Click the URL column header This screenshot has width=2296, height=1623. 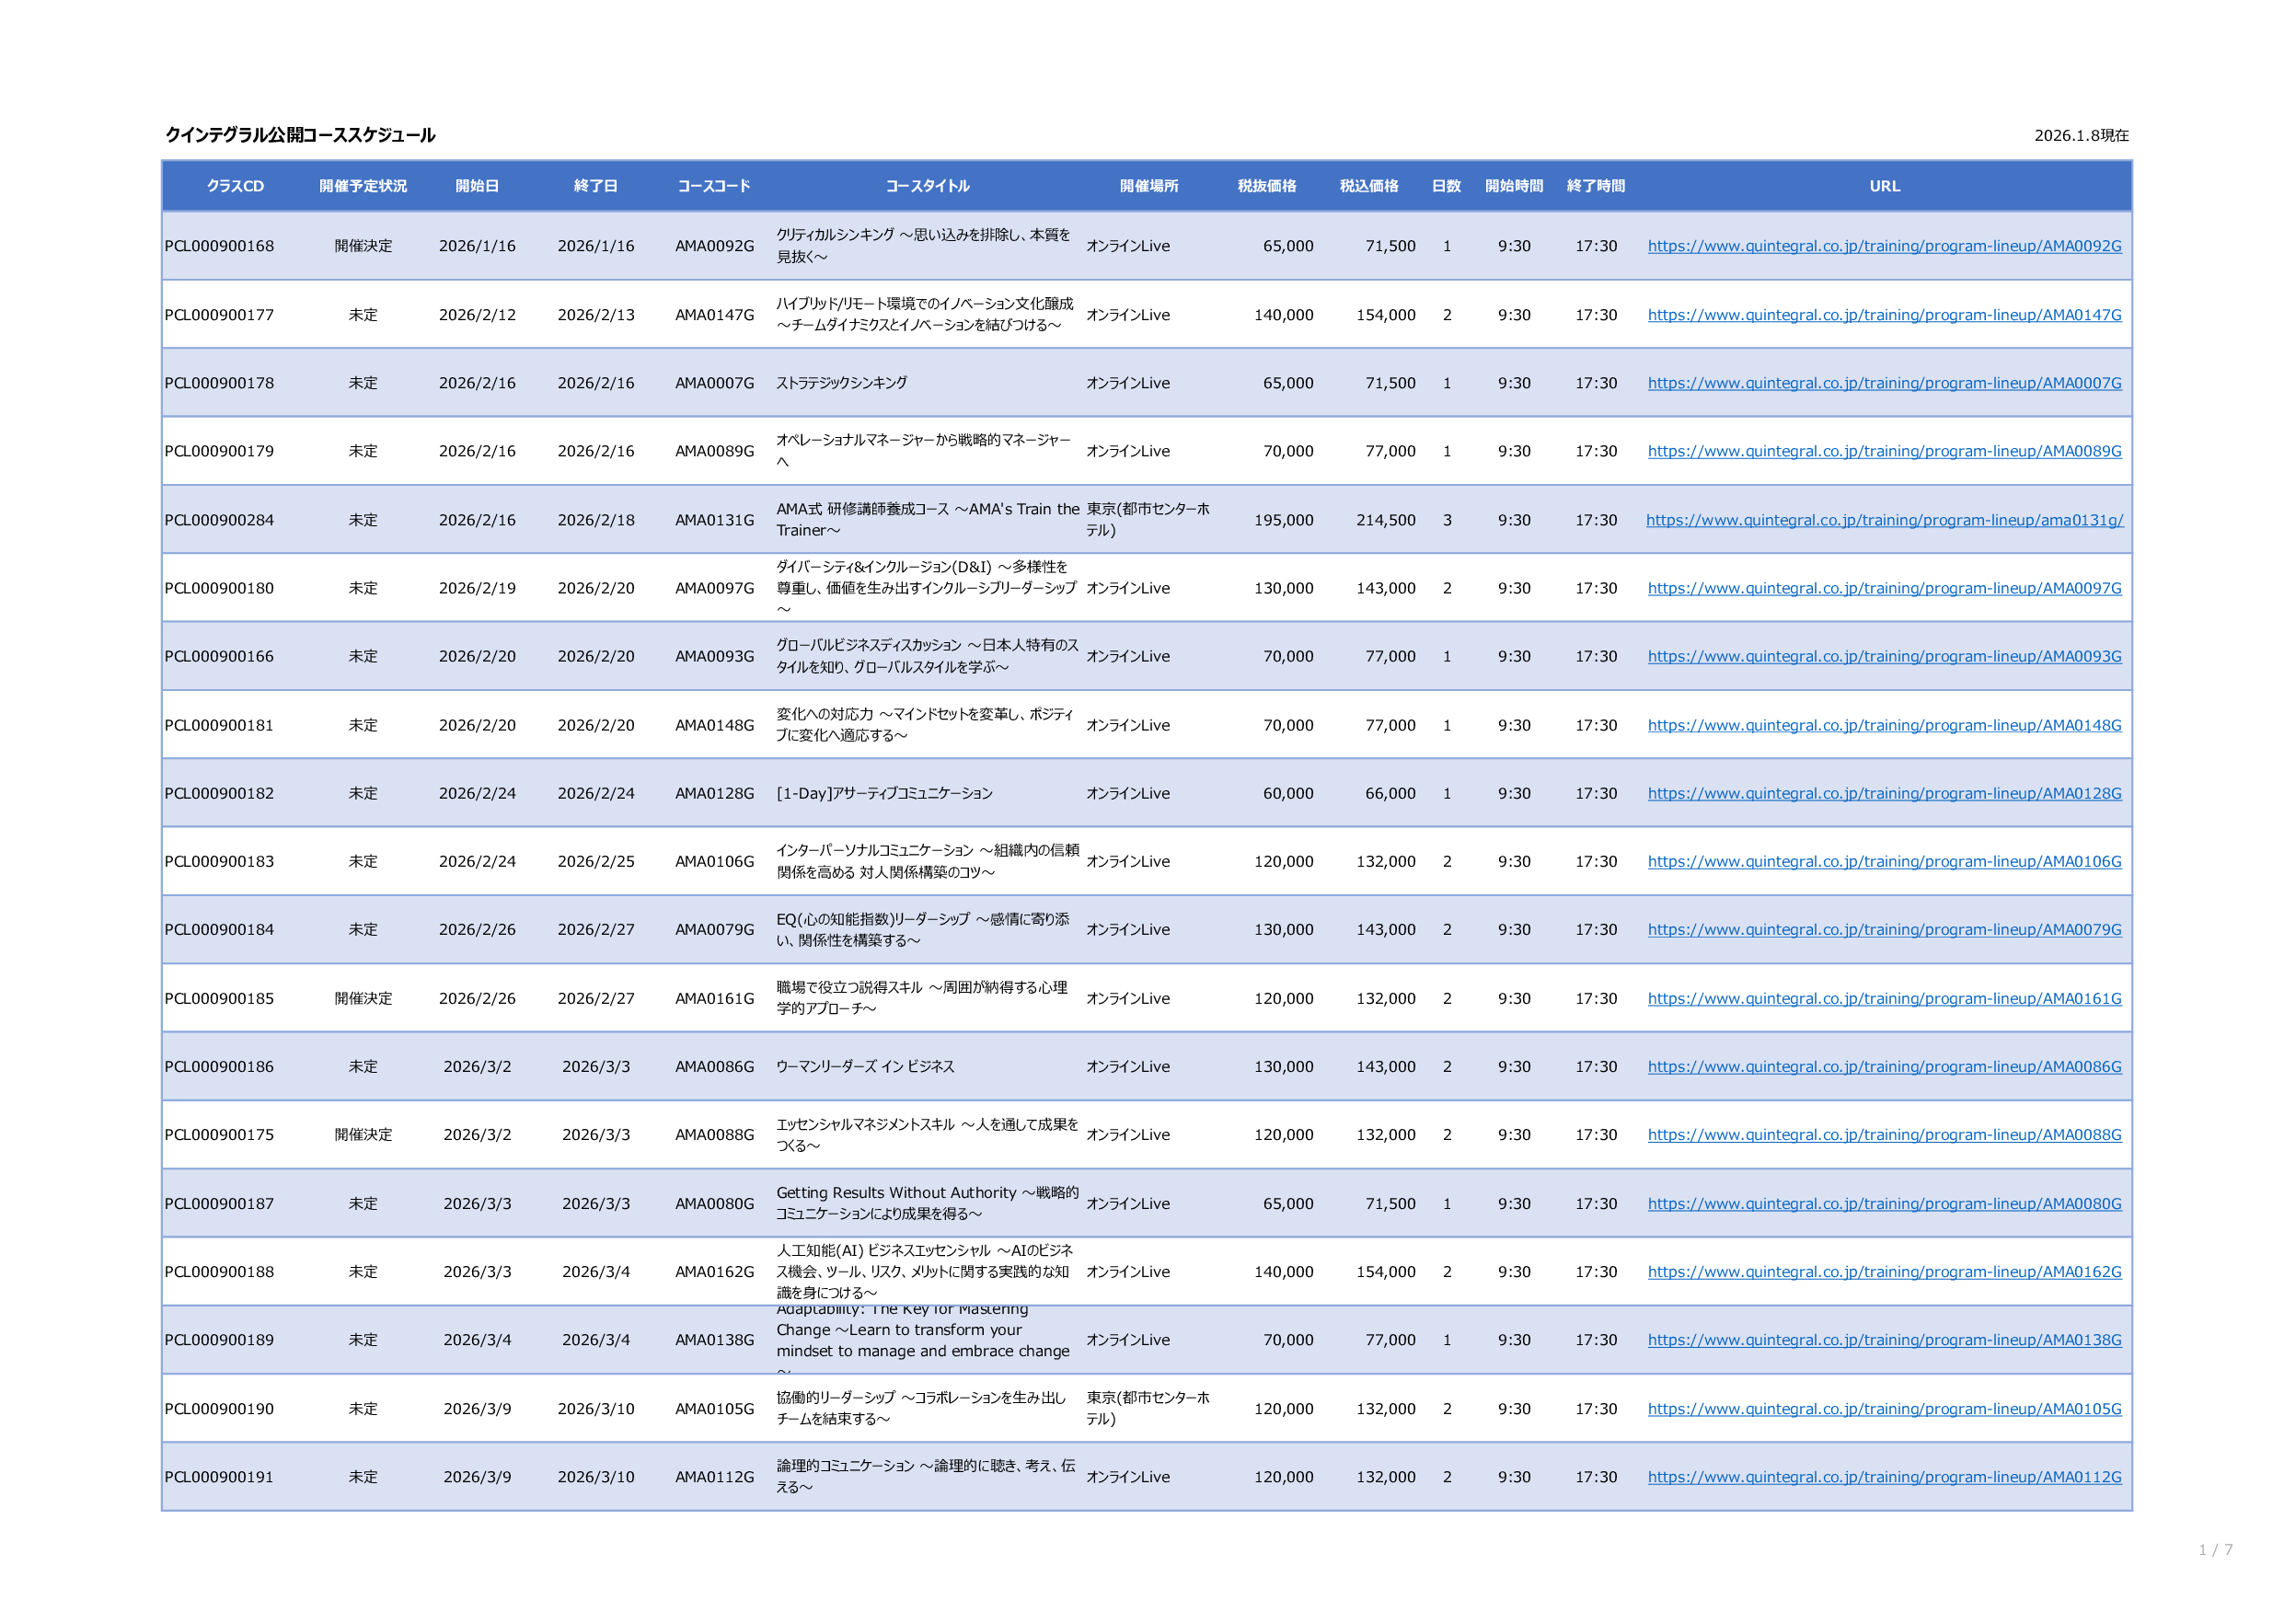pos(1884,186)
